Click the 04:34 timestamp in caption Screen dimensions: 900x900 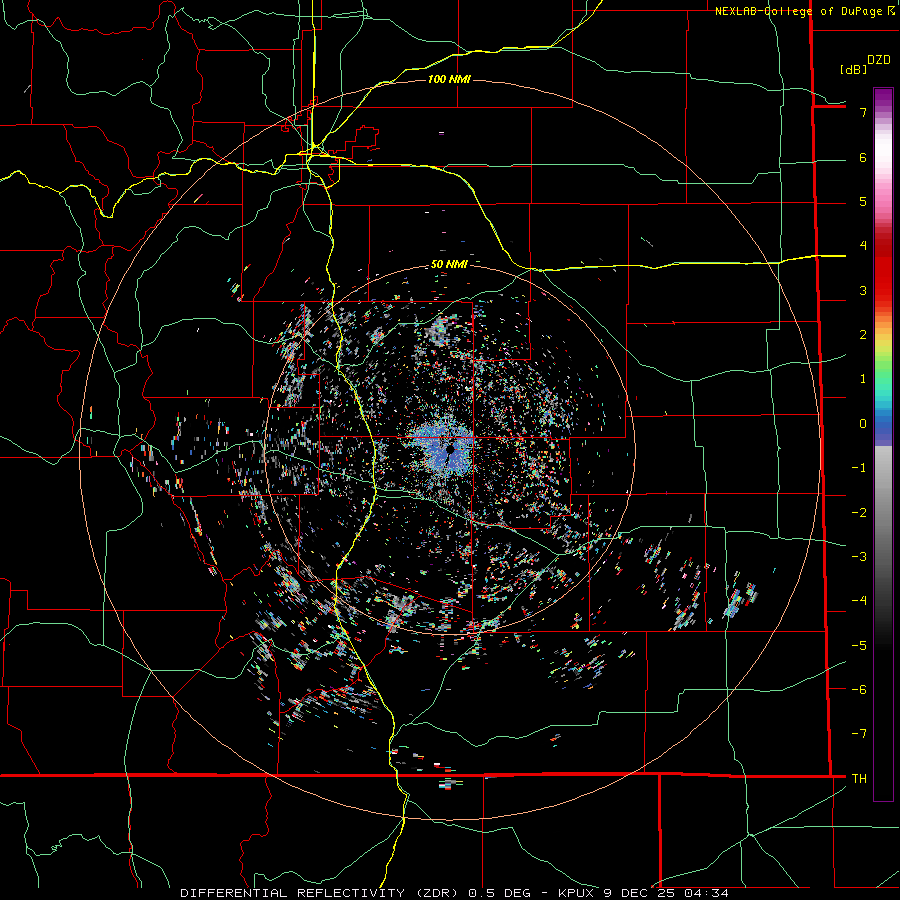point(707,893)
